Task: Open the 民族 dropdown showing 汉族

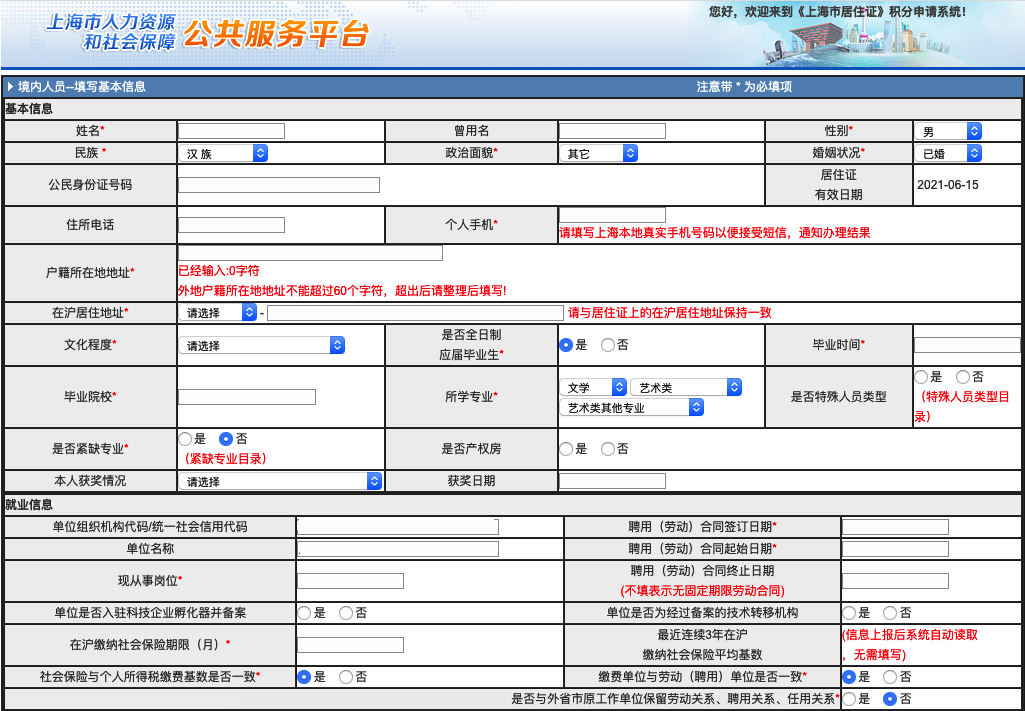Action: [223, 154]
